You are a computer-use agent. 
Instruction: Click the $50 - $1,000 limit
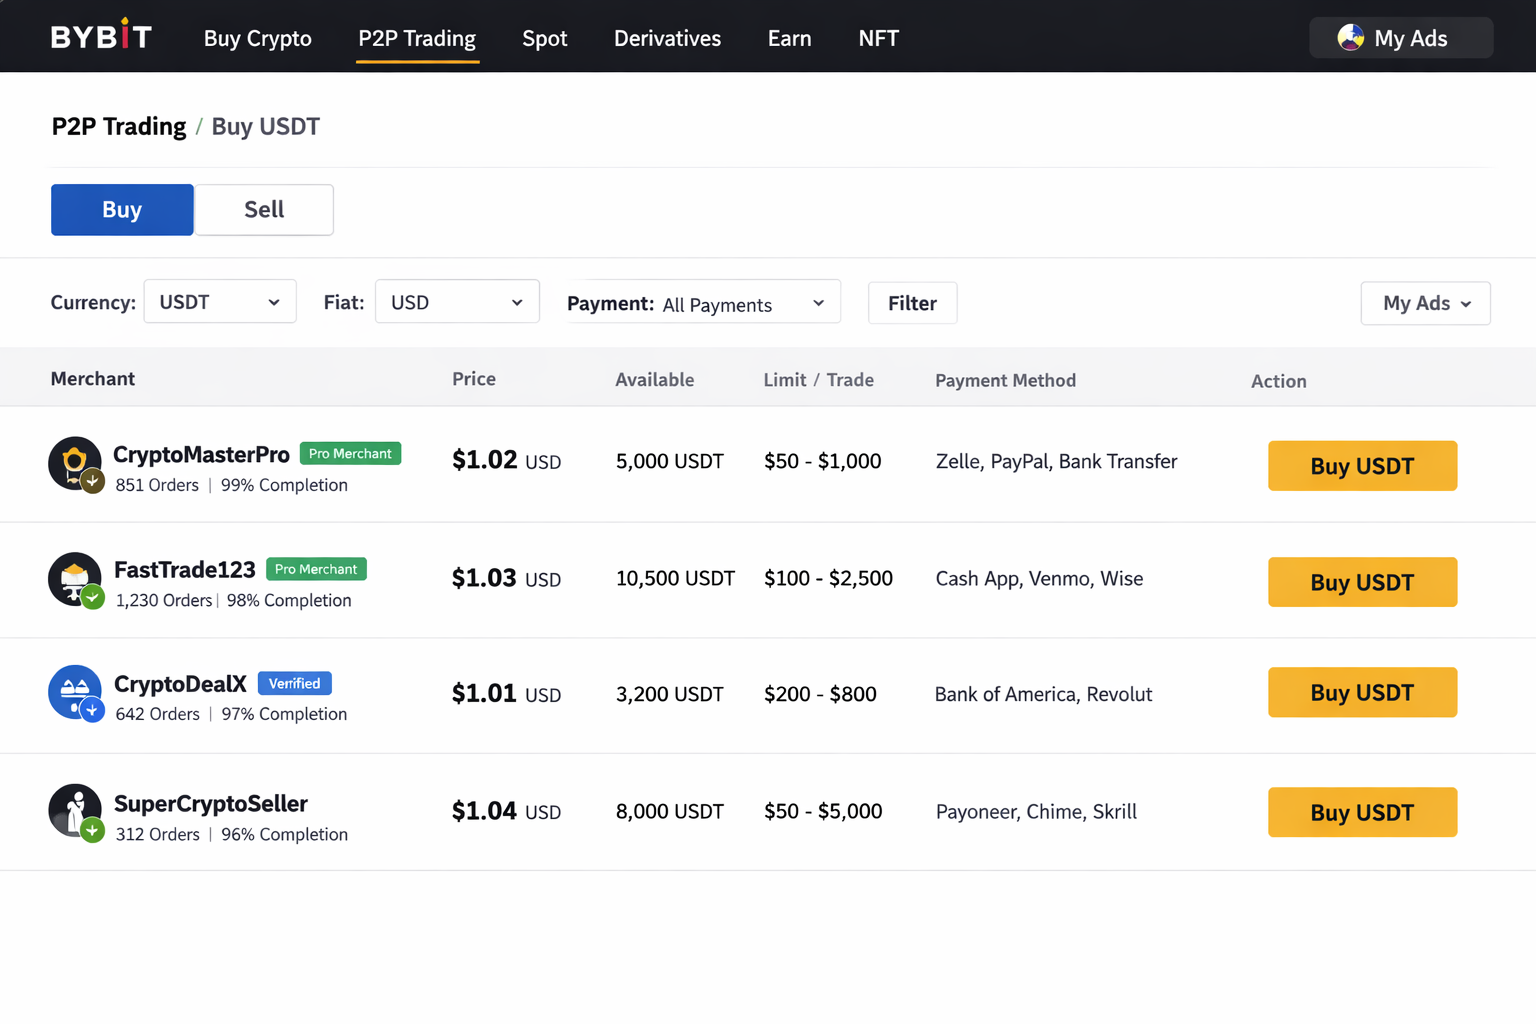coord(823,461)
